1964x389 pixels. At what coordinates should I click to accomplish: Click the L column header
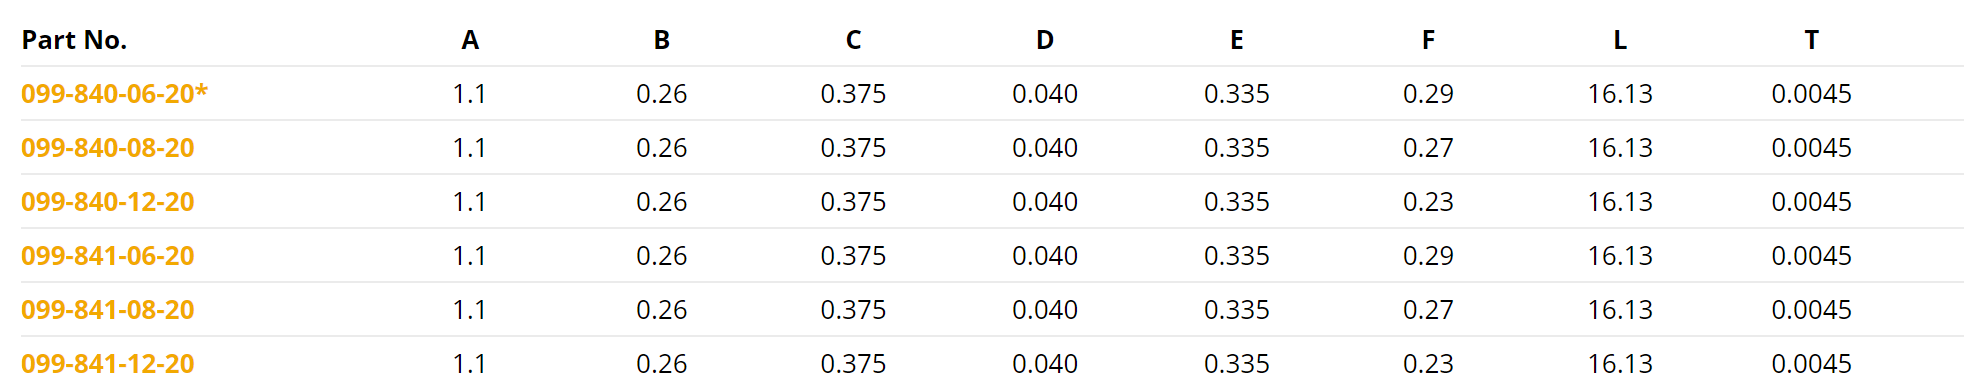[x=1620, y=40]
